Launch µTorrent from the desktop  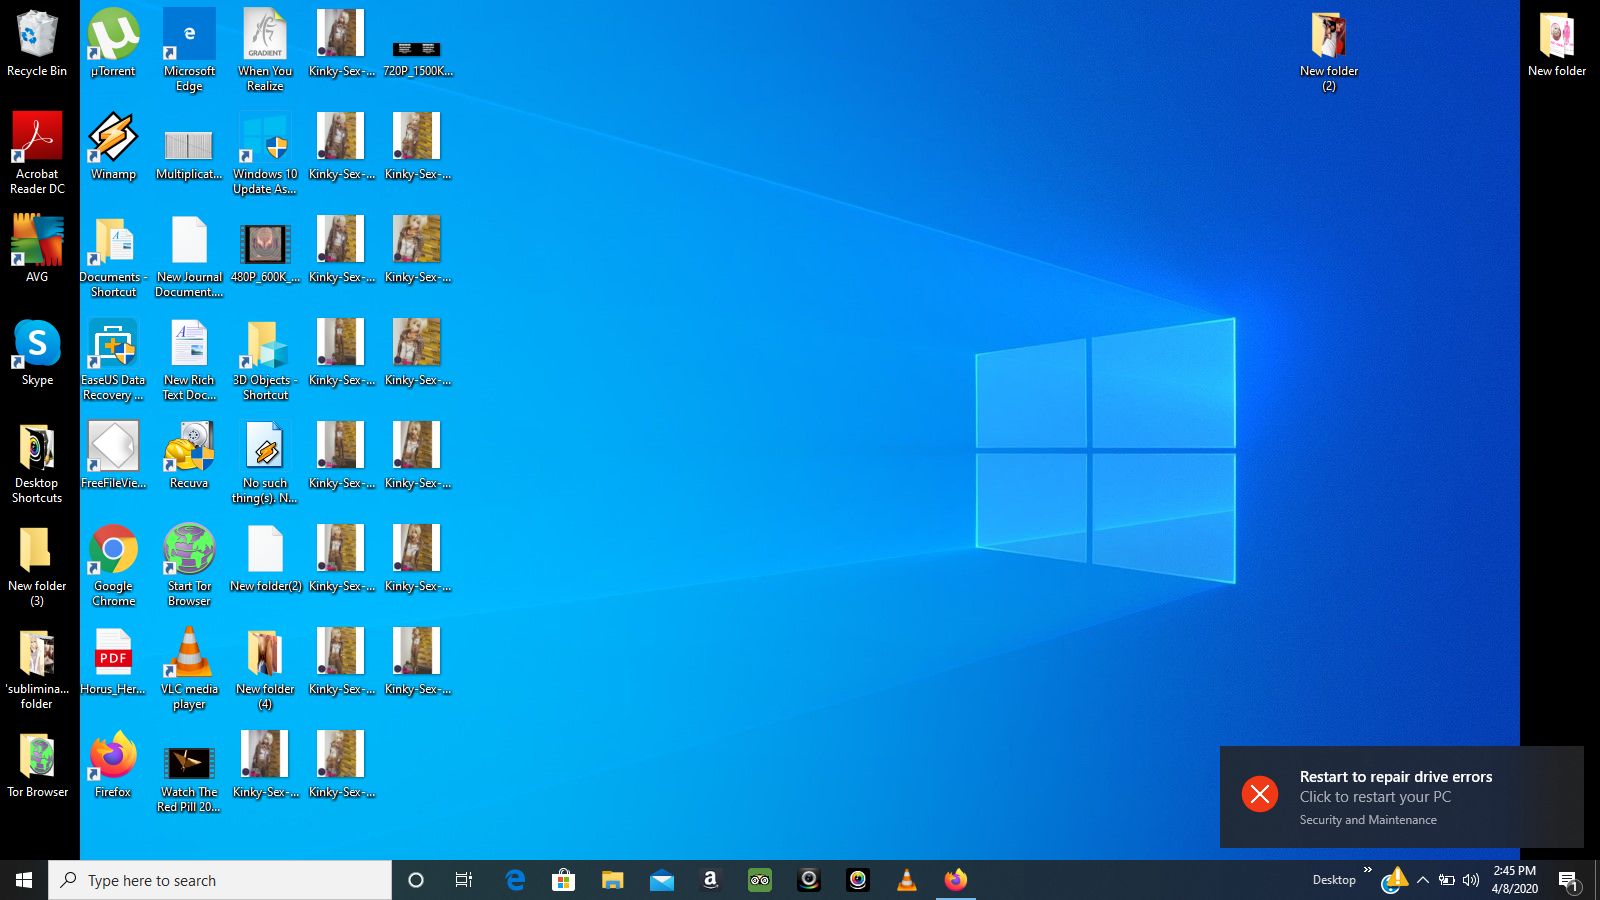pos(113,44)
